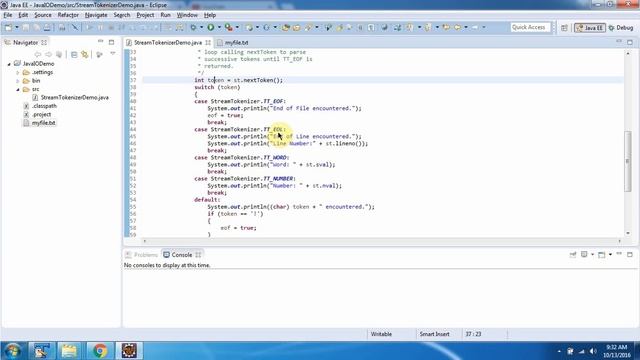This screenshot has width=640, height=360.
Task: Open the Open Console dropdown arrow
Action: point(610,254)
